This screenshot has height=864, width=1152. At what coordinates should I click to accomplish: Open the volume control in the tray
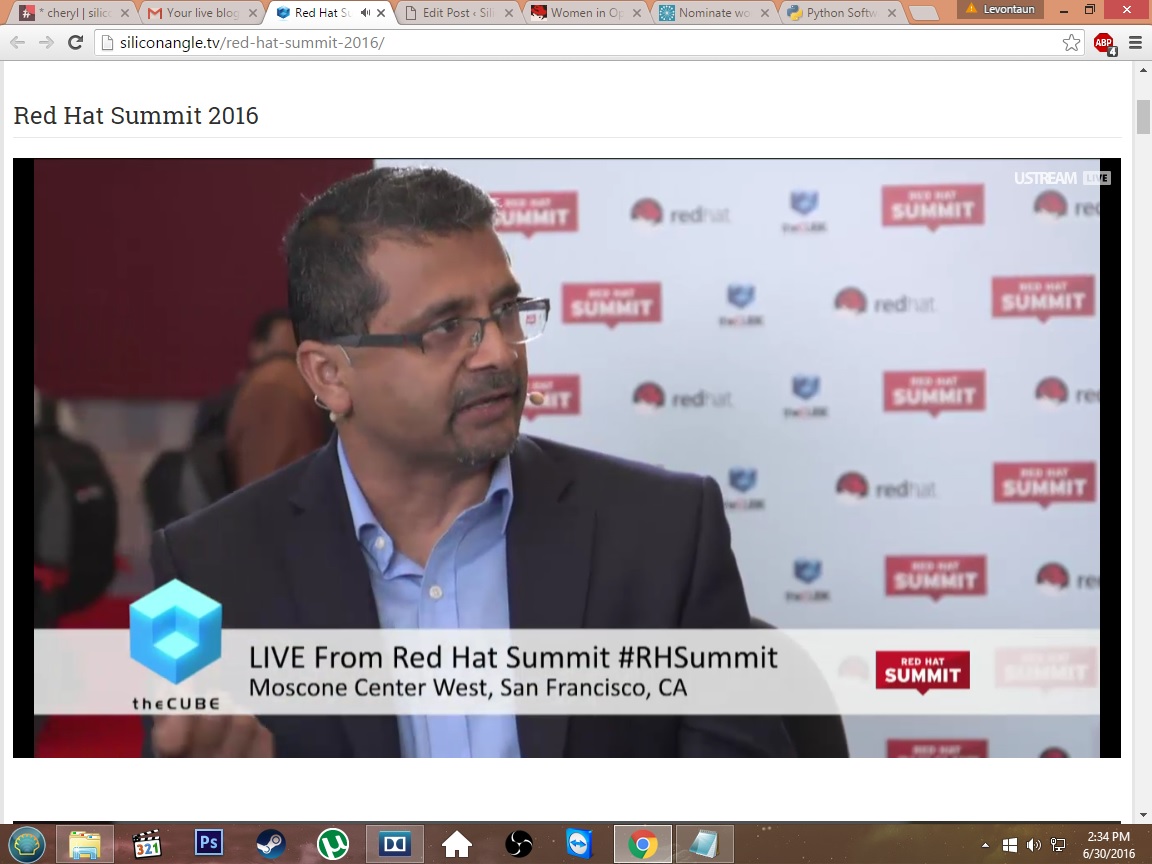tap(1034, 846)
